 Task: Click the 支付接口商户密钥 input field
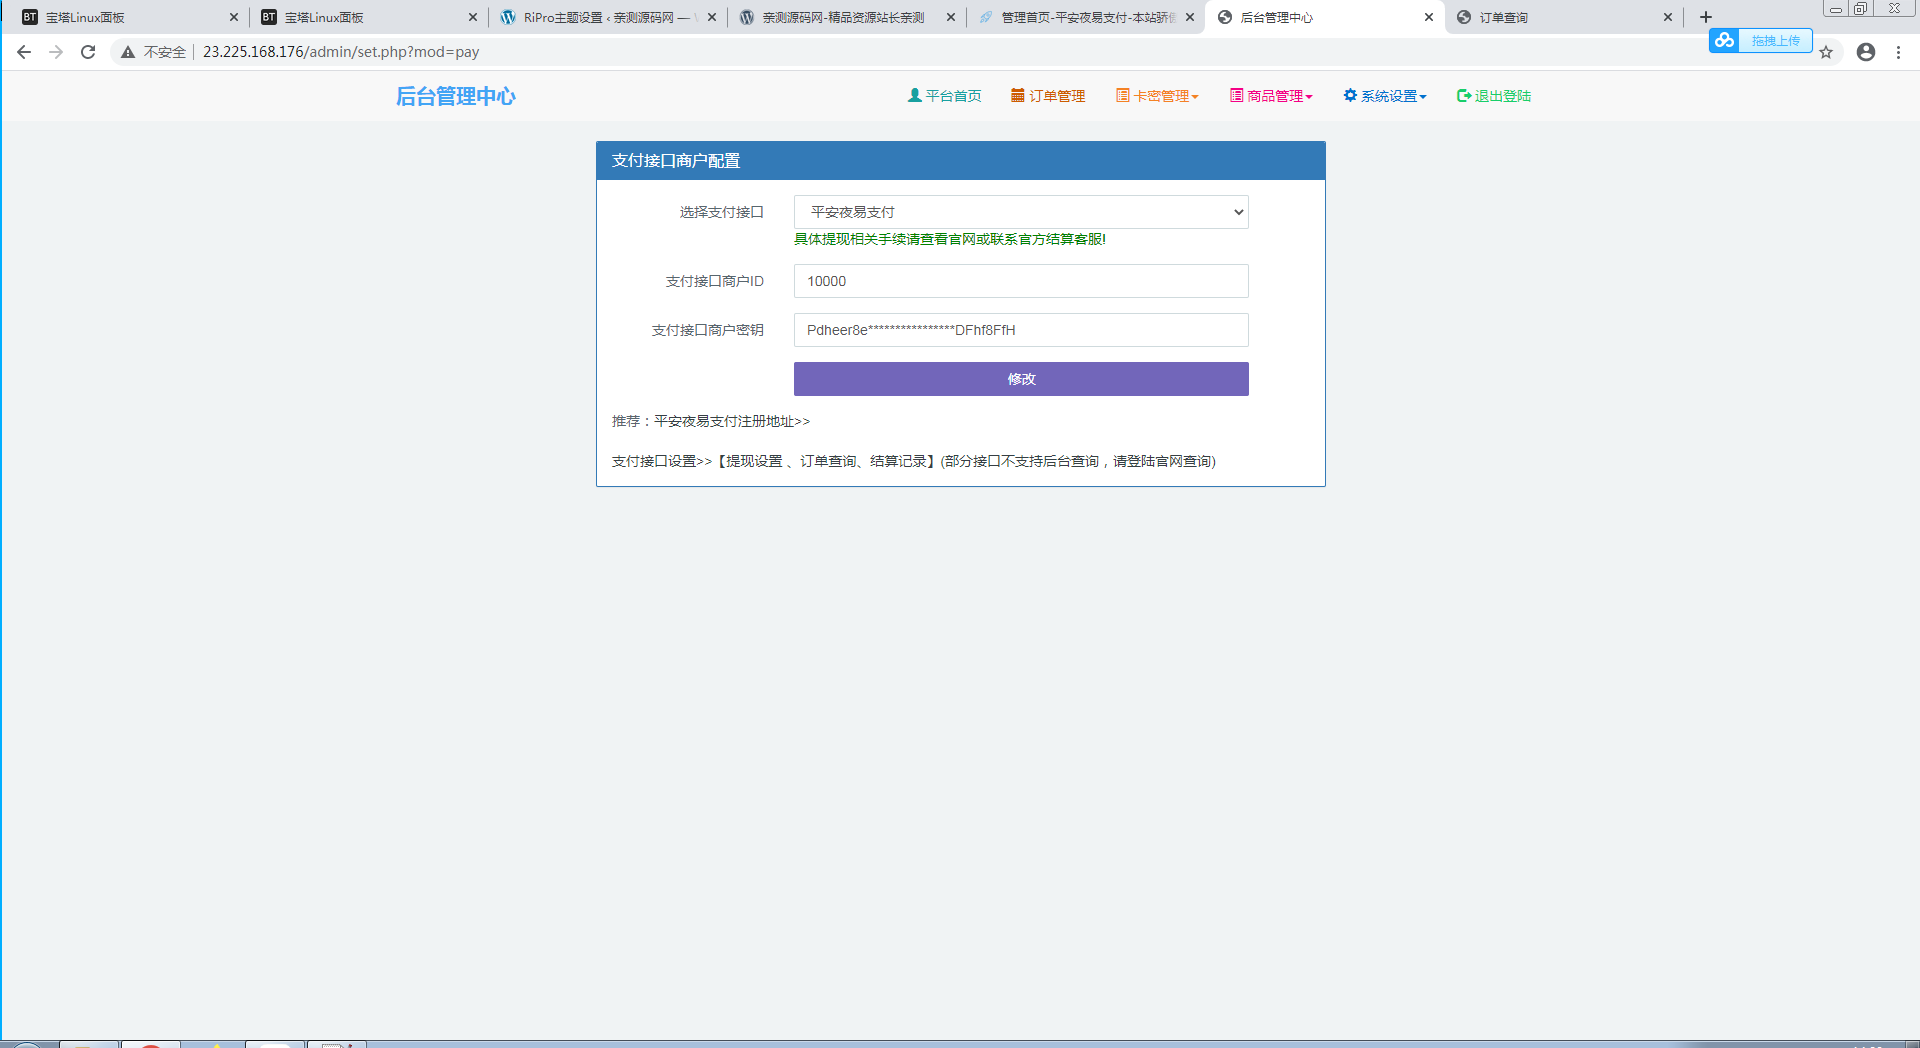1021,330
